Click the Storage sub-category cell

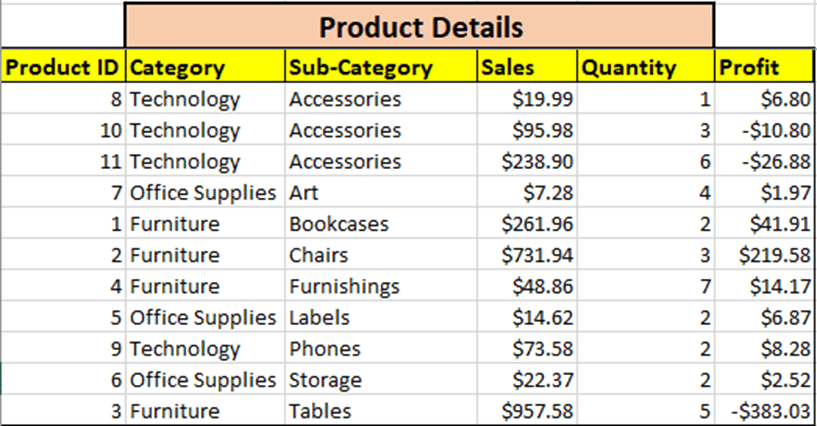tap(381, 380)
